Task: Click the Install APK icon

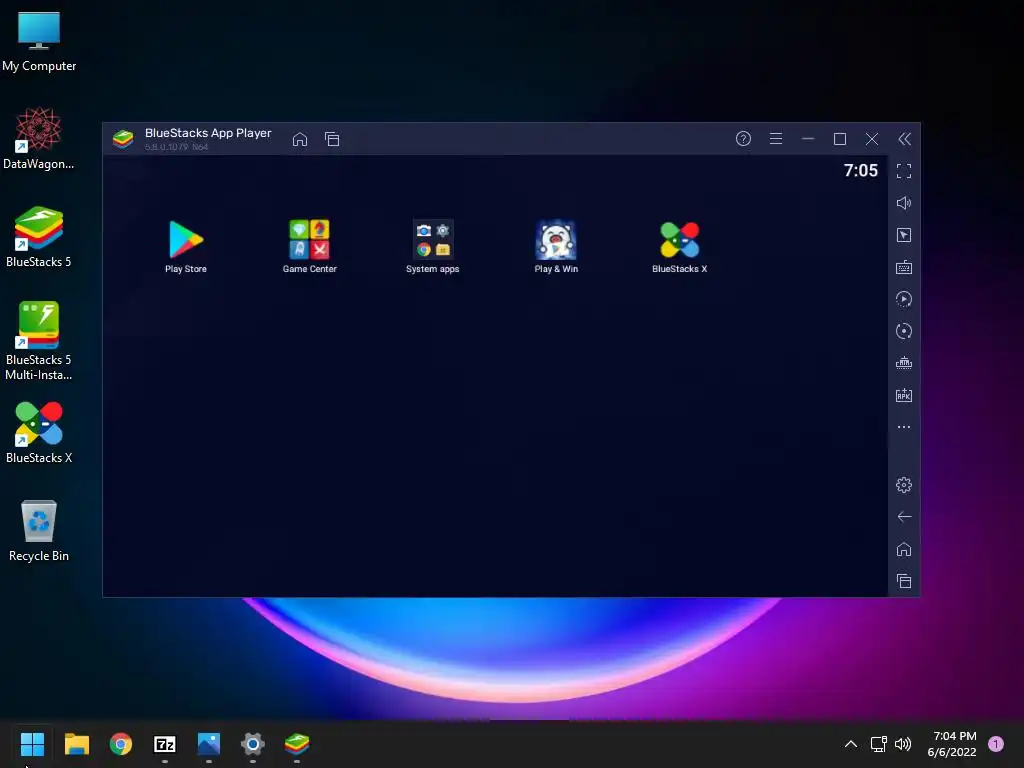Action: pyautogui.click(x=904, y=395)
